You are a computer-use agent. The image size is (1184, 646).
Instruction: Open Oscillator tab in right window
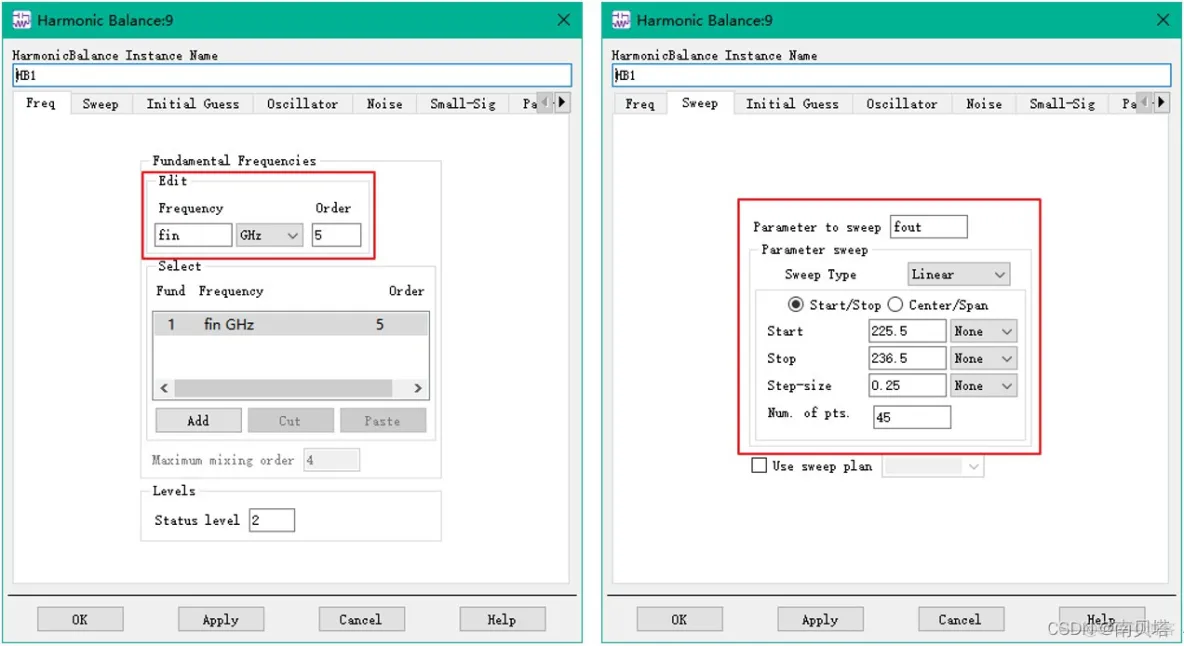[902, 104]
